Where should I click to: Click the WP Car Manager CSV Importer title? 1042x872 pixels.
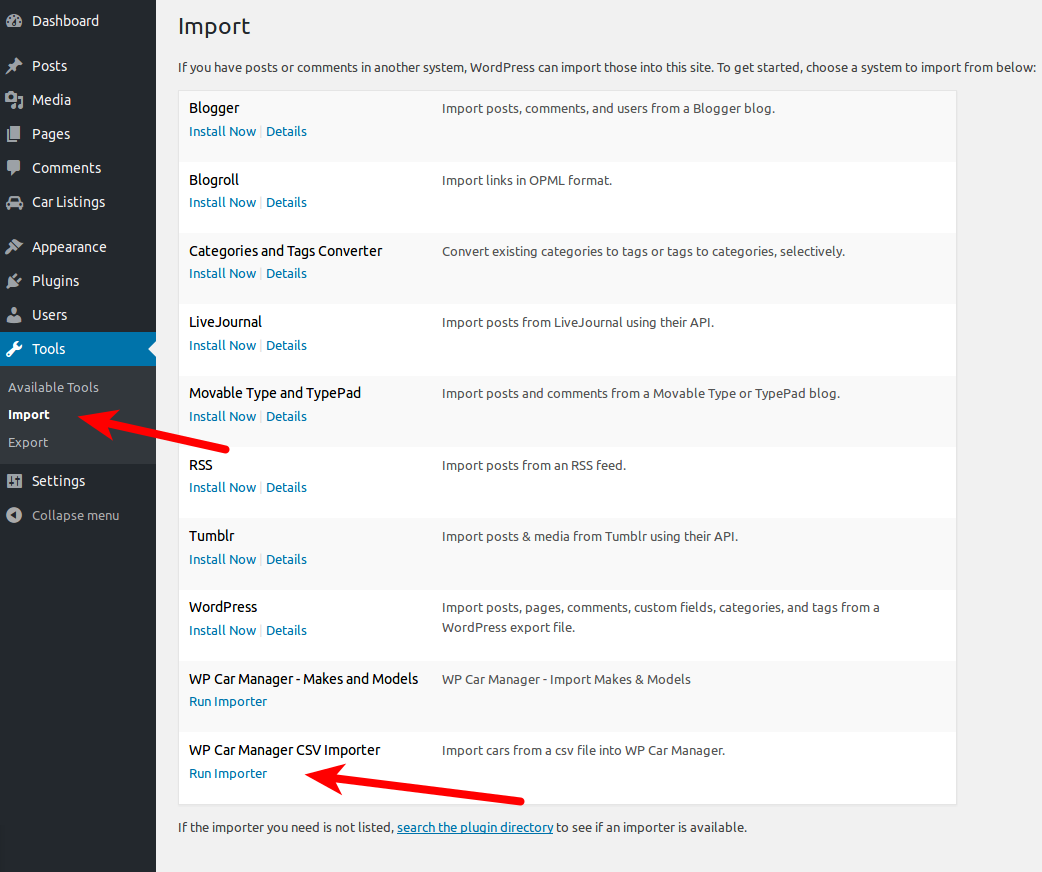click(x=284, y=750)
